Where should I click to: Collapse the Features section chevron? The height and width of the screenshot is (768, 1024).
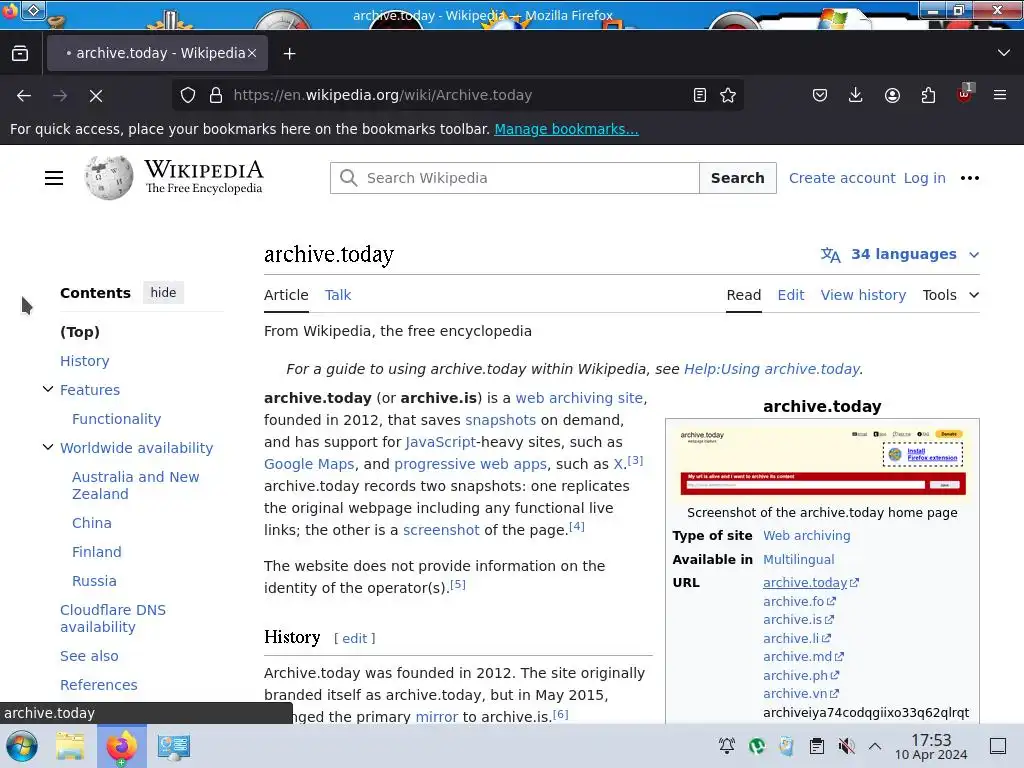(48, 389)
